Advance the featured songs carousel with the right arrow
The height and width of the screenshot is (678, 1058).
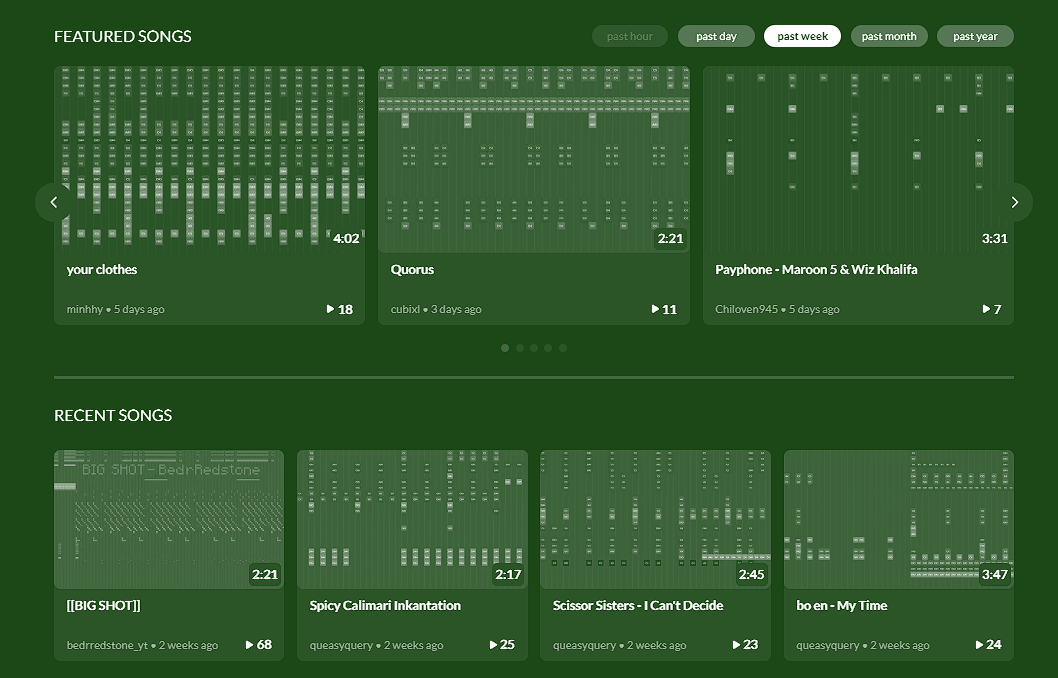(x=1016, y=202)
